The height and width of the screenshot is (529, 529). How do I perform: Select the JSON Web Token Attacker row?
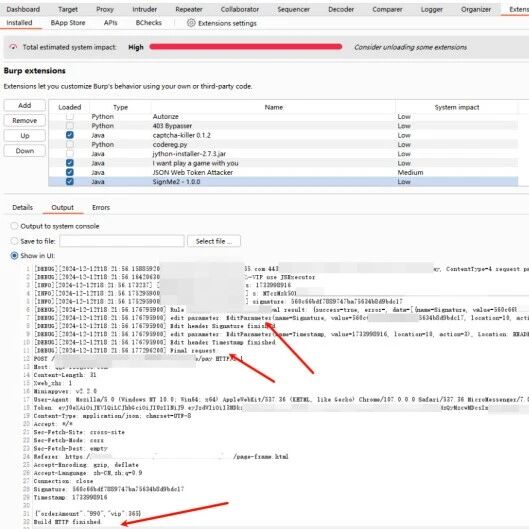(x=283, y=172)
